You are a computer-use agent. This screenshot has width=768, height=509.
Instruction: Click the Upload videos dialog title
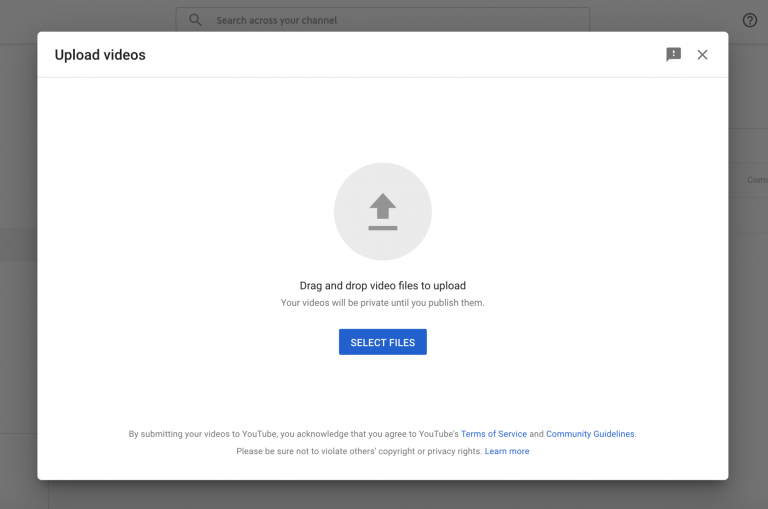tap(100, 55)
